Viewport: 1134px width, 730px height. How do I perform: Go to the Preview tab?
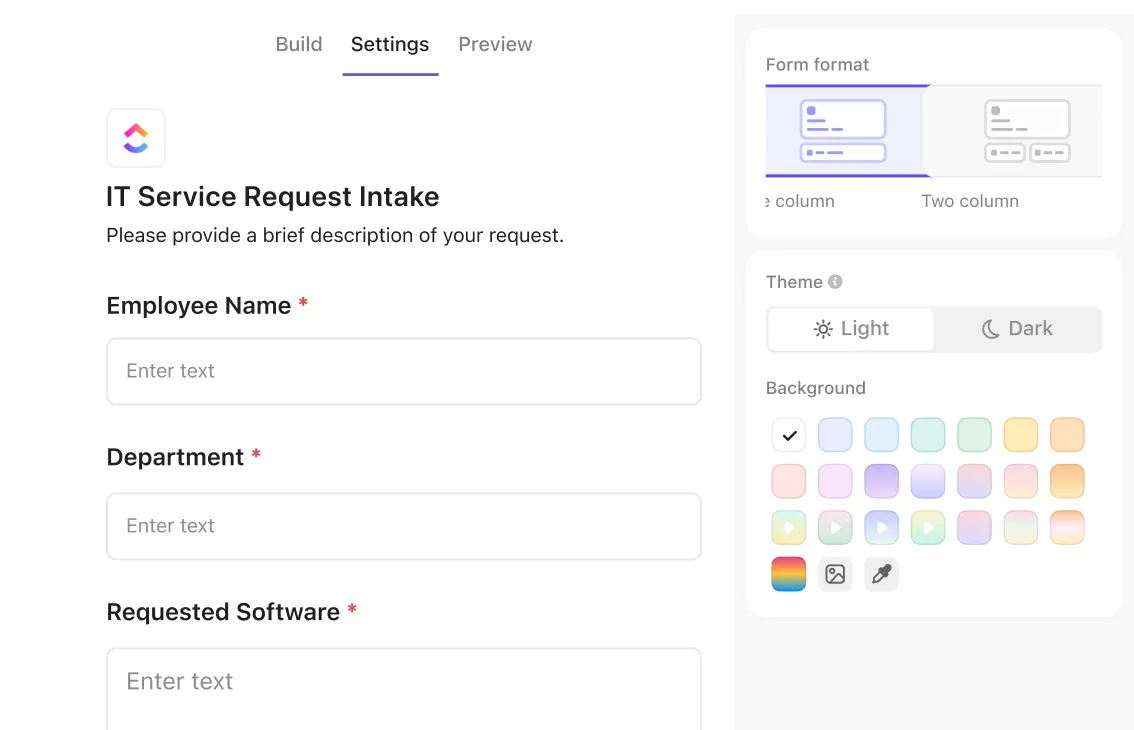click(495, 44)
